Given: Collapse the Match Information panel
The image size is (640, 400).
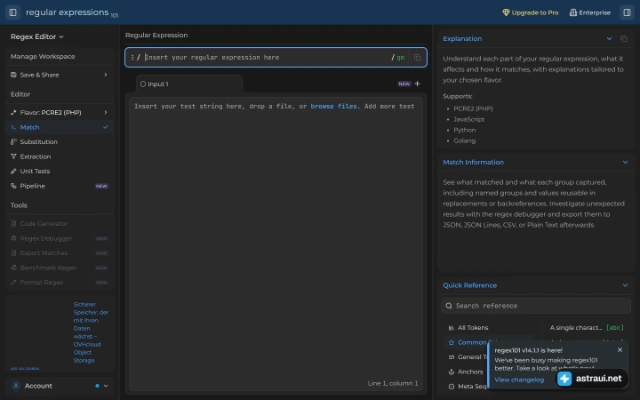Looking at the screenshot, I should (x=625, y=162).
